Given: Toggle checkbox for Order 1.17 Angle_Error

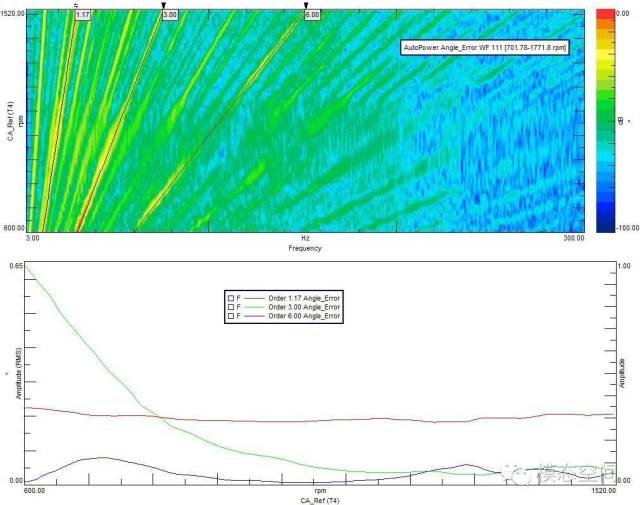Looking at the screenshot, I should (231, 297).
